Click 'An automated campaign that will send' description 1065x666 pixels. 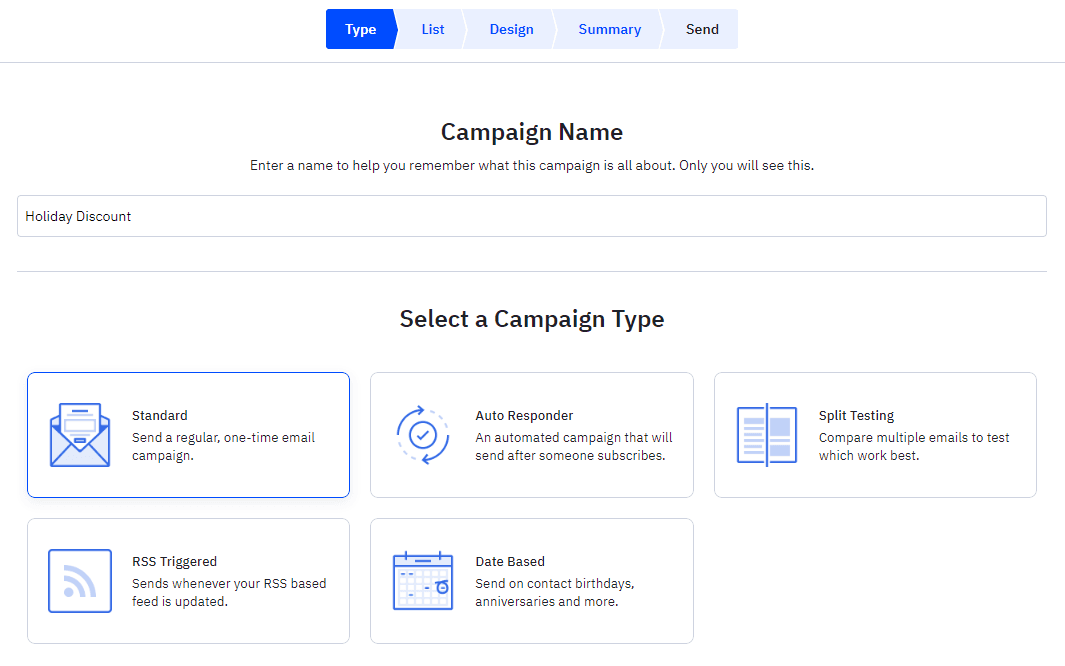point(574,447)
